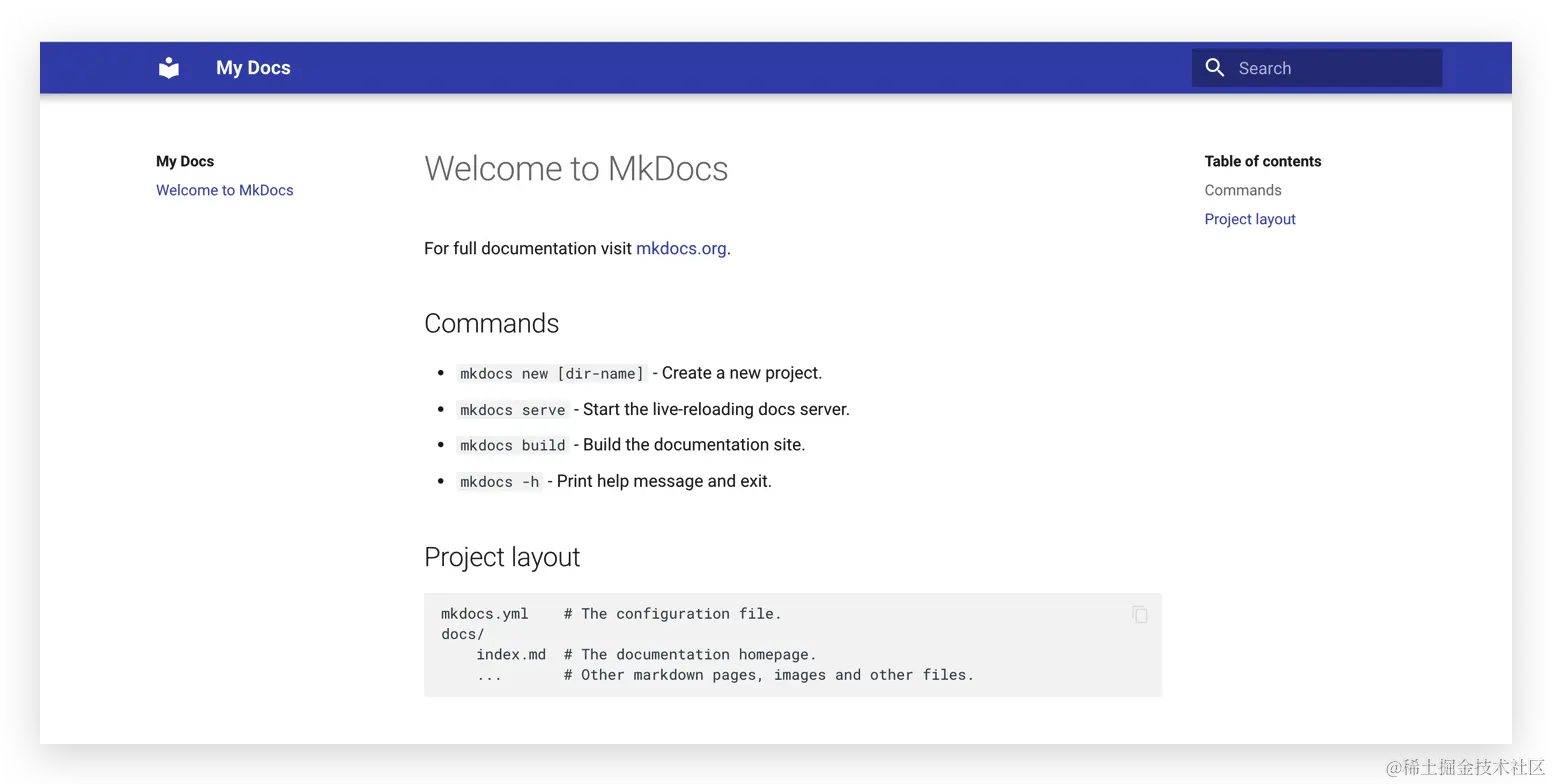Image resolution: width=1552 pixels, height=784 pixels.
Task: Jump to the Commands section via table of contents
Action: click(x=1242, y=190)
